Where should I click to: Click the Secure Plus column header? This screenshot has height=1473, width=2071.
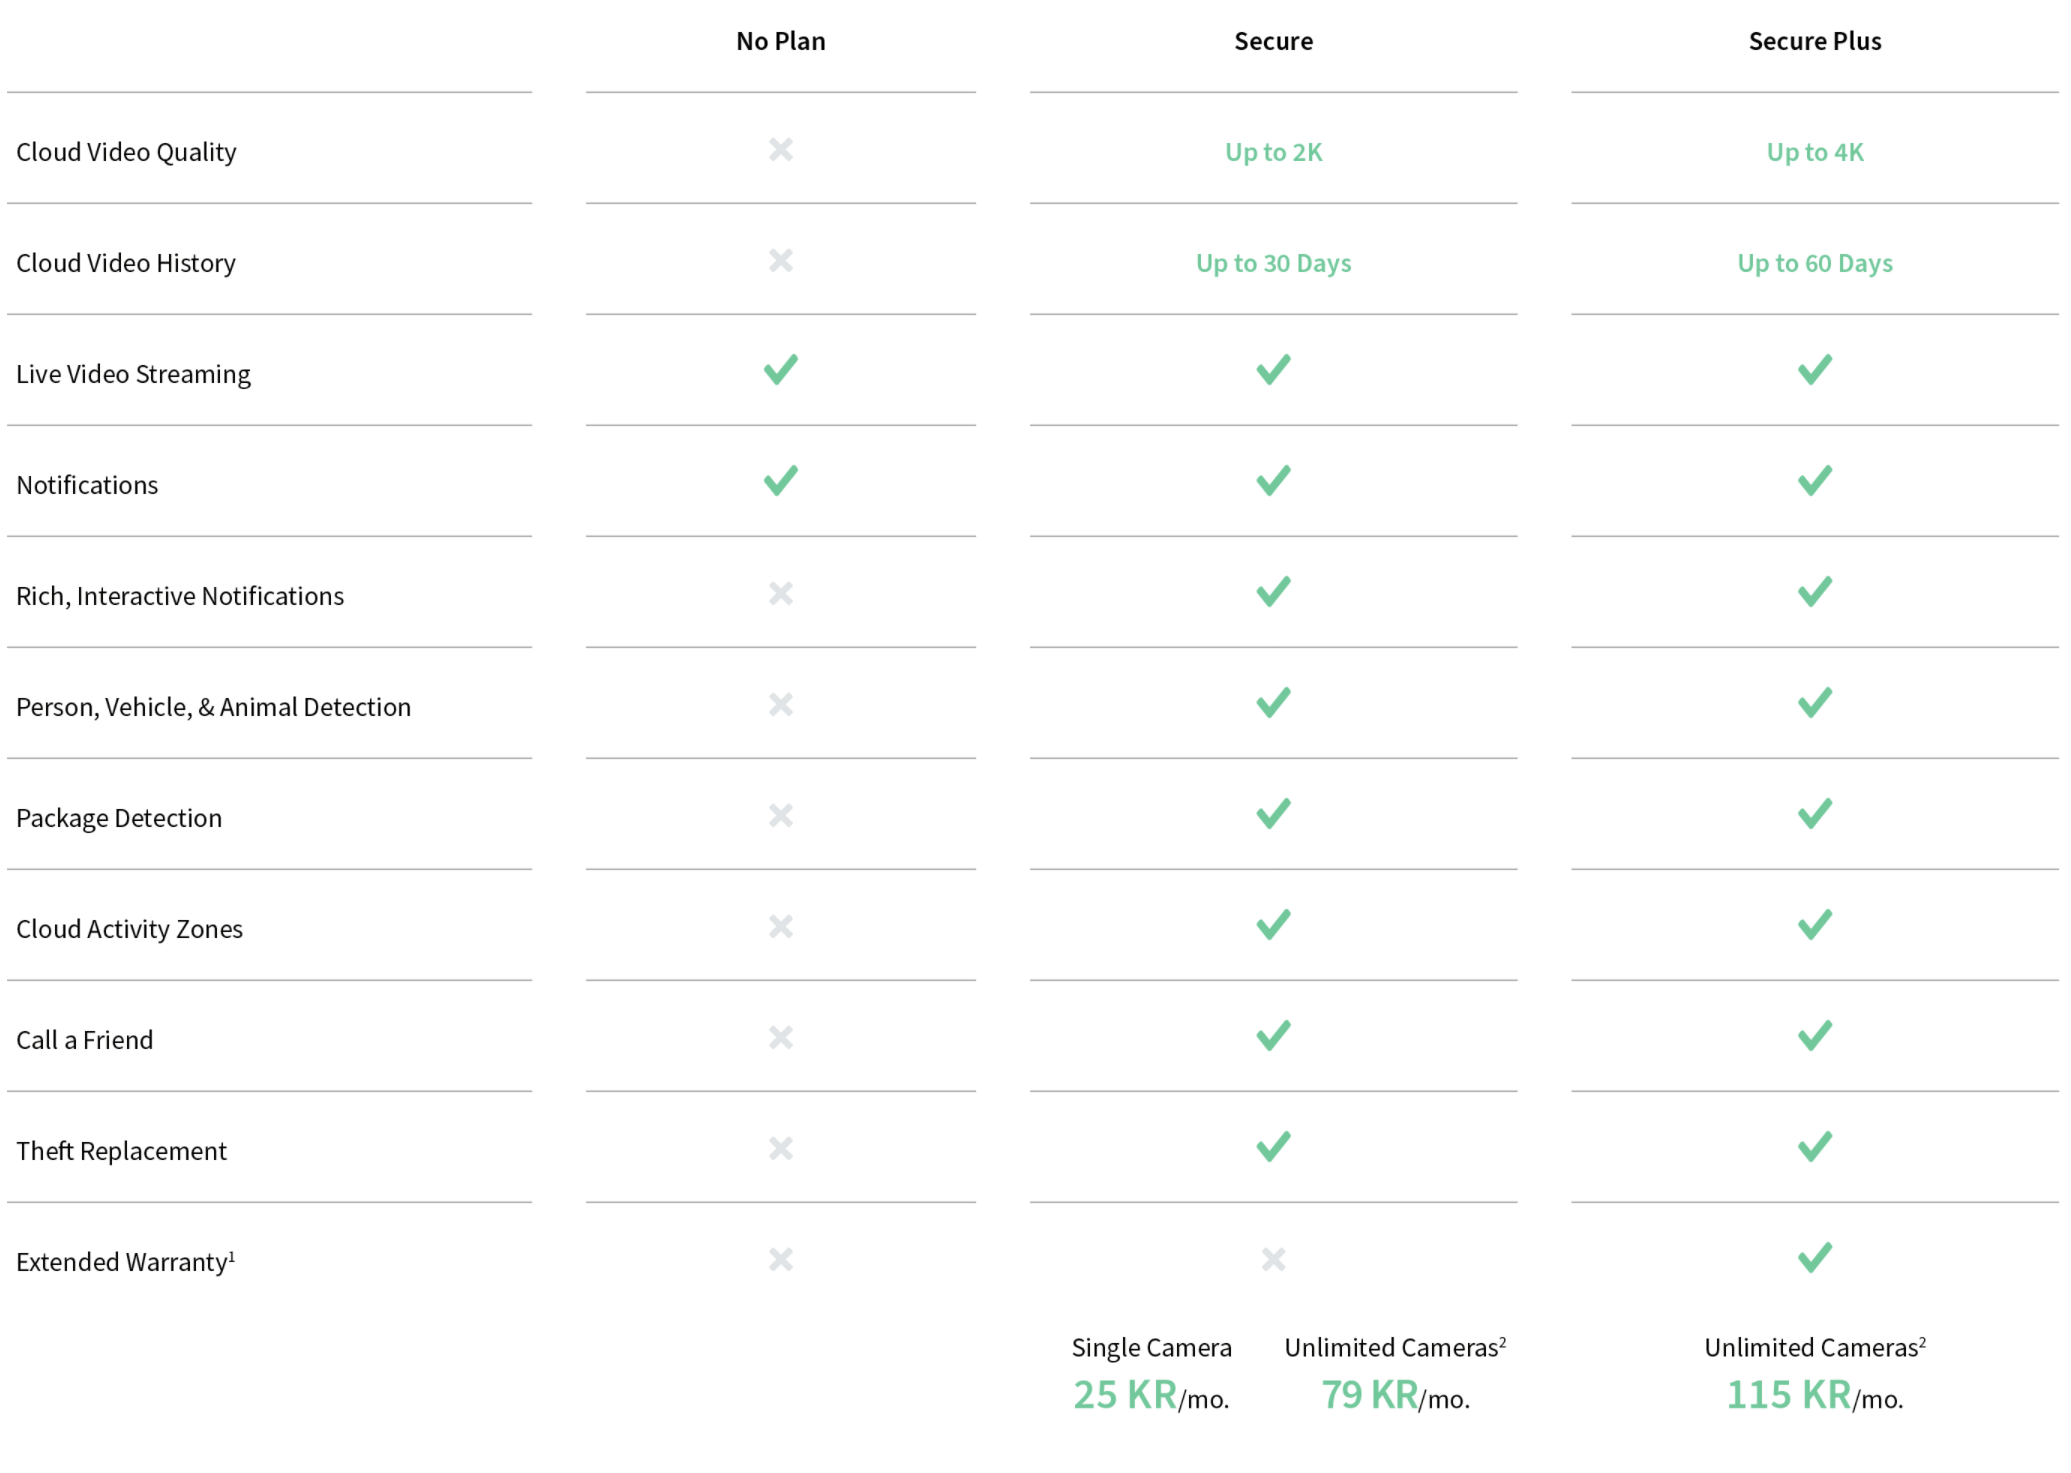click(1814, 41)
